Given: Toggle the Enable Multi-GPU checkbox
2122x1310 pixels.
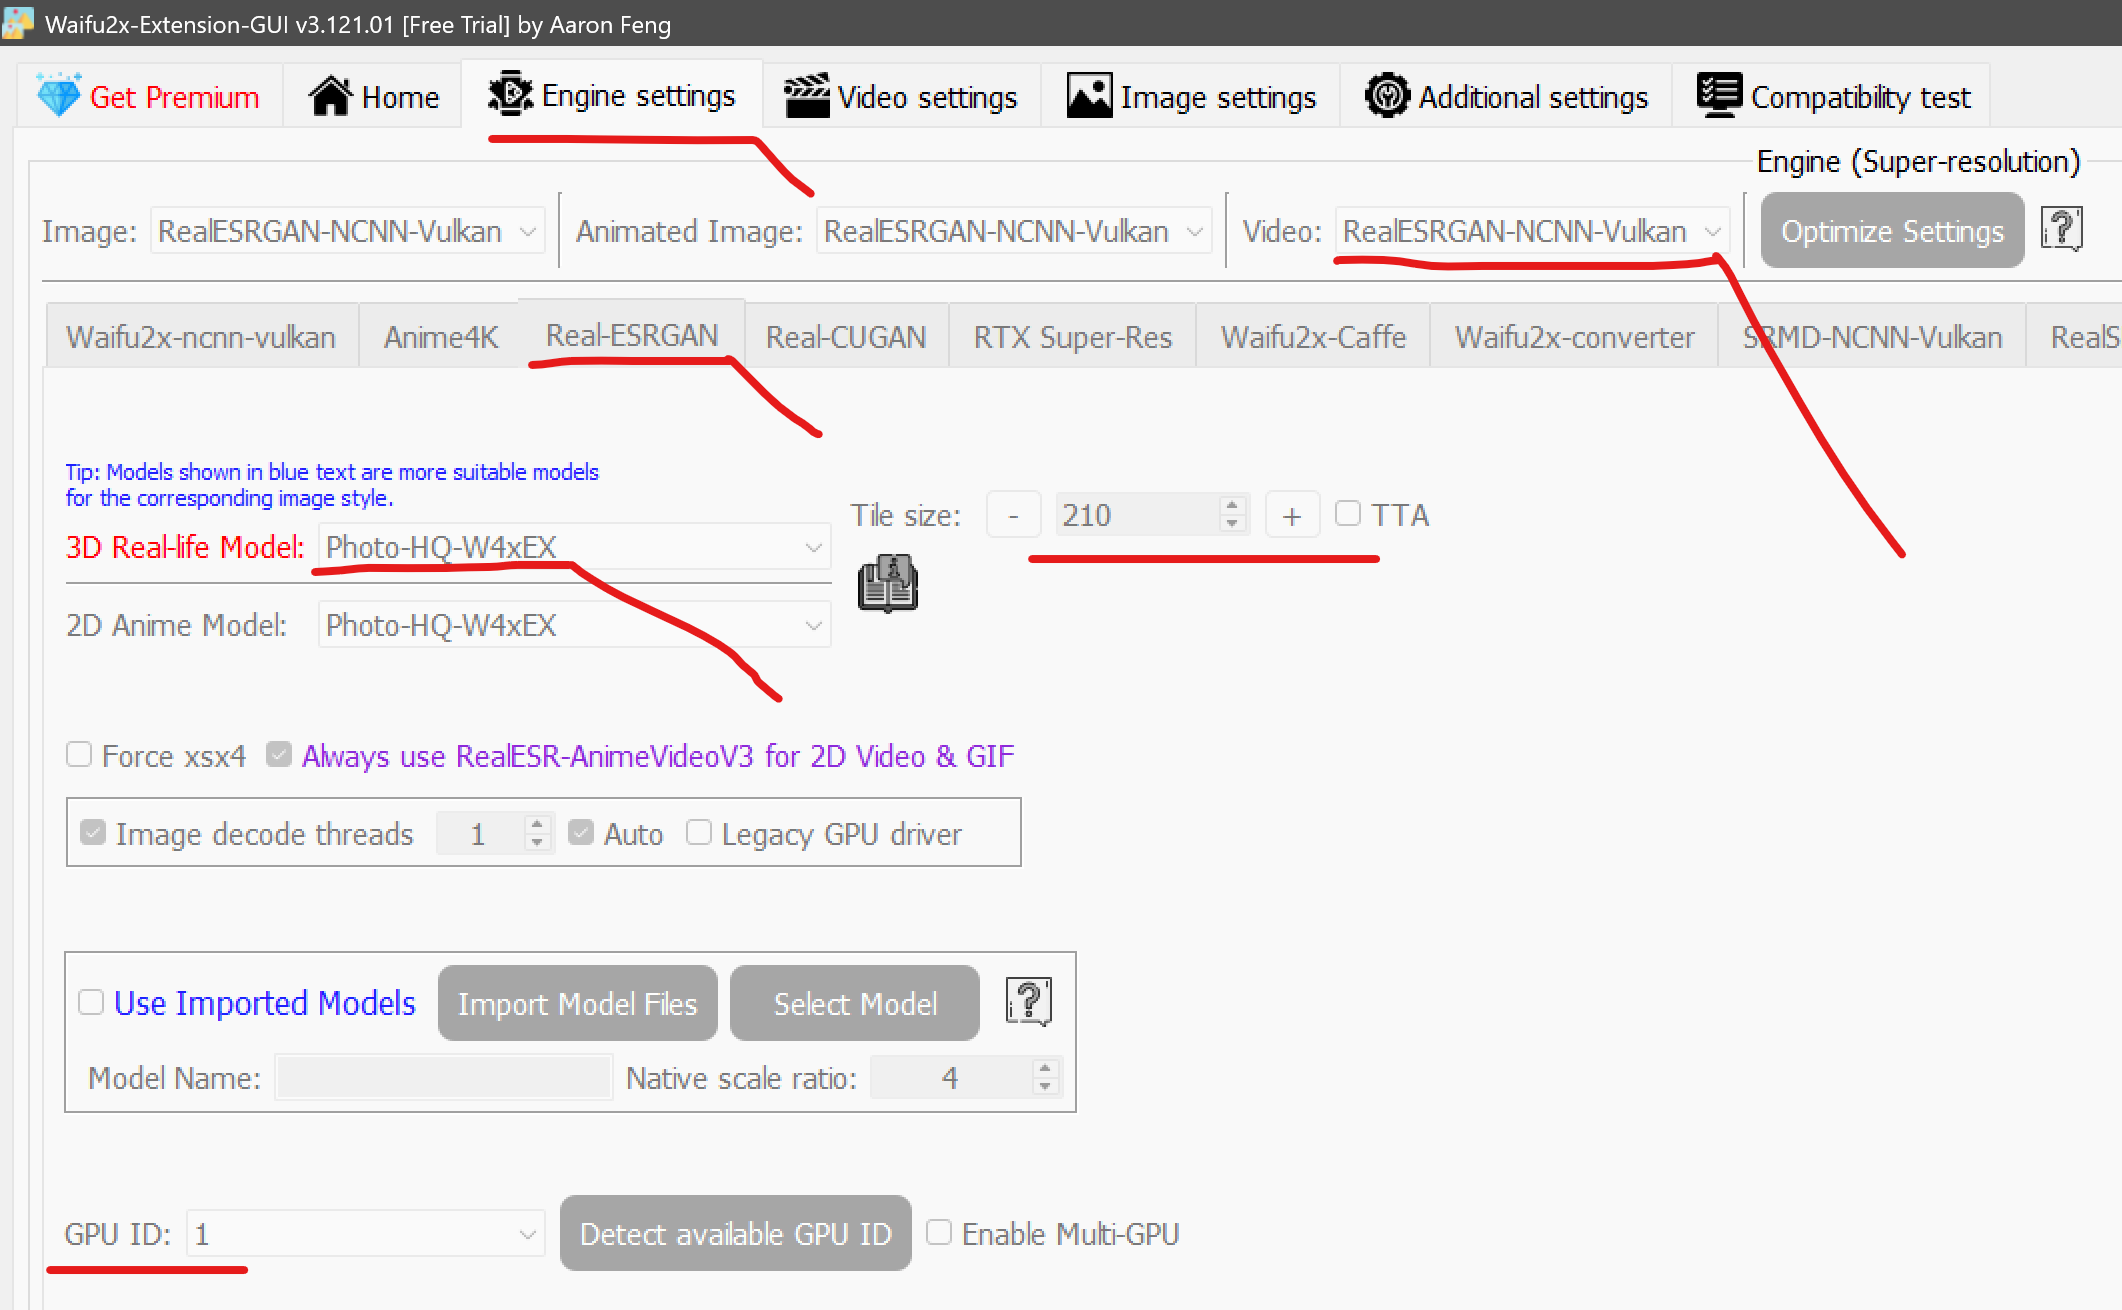Looking at the screenshot, I should click(x=938, y=1232).
